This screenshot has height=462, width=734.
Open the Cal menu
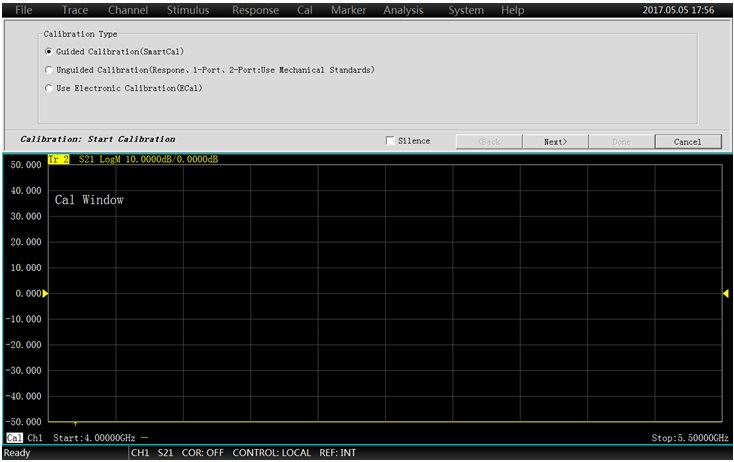click(305, 10)
